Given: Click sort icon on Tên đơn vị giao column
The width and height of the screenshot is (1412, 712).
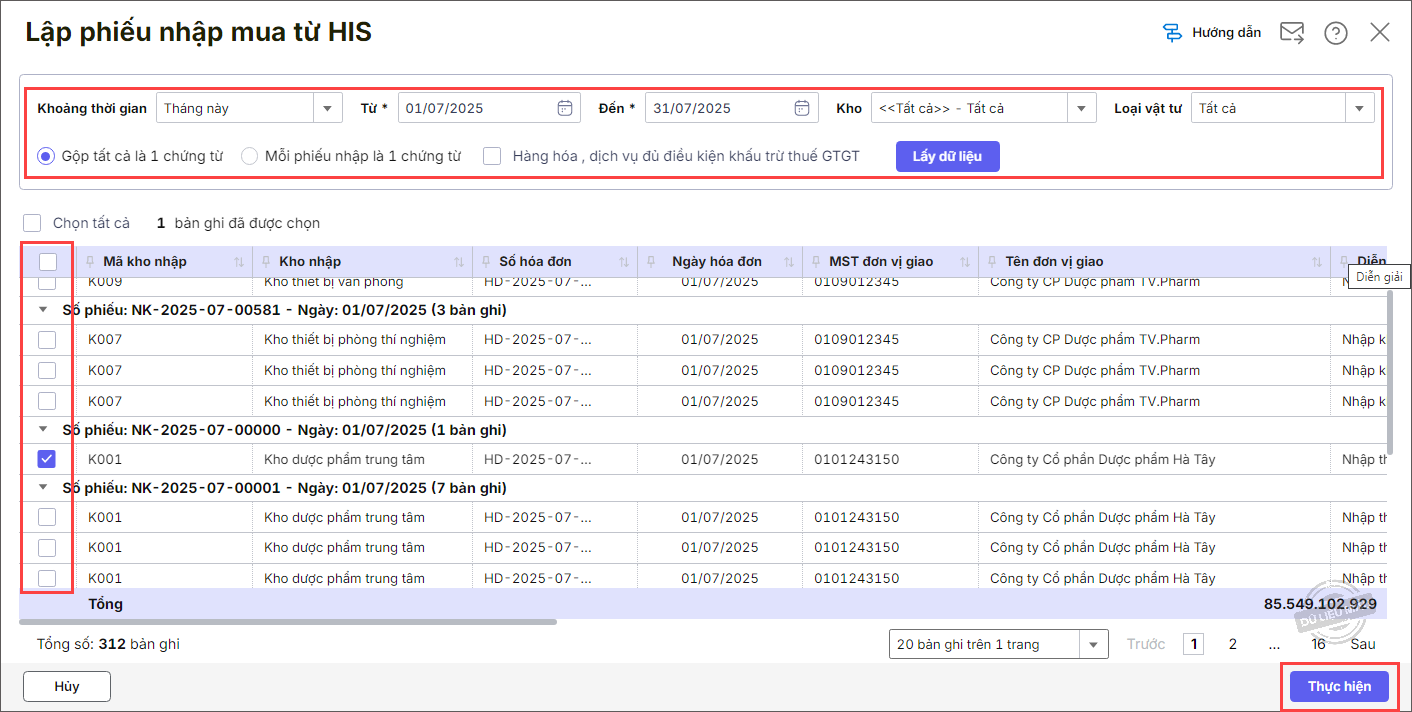Looking at the screenshot, I should [1316, 262].
